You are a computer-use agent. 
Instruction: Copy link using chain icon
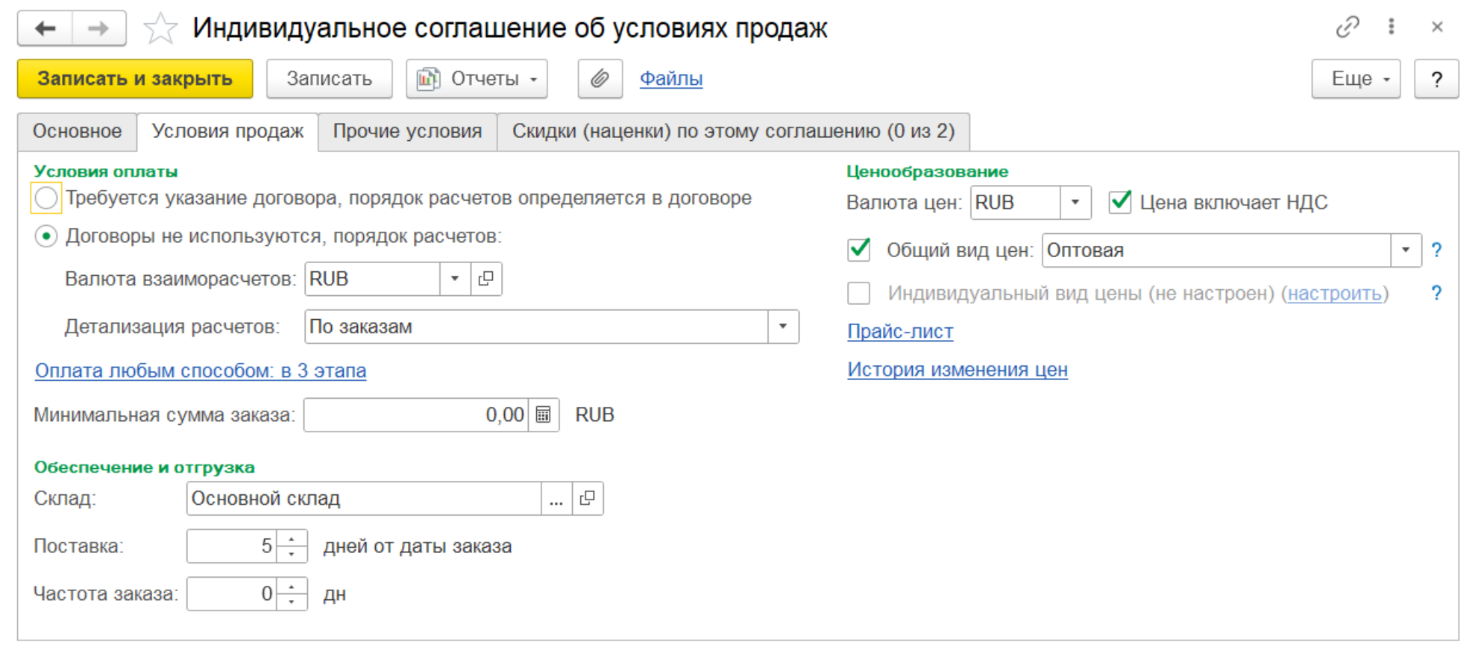1347,28
